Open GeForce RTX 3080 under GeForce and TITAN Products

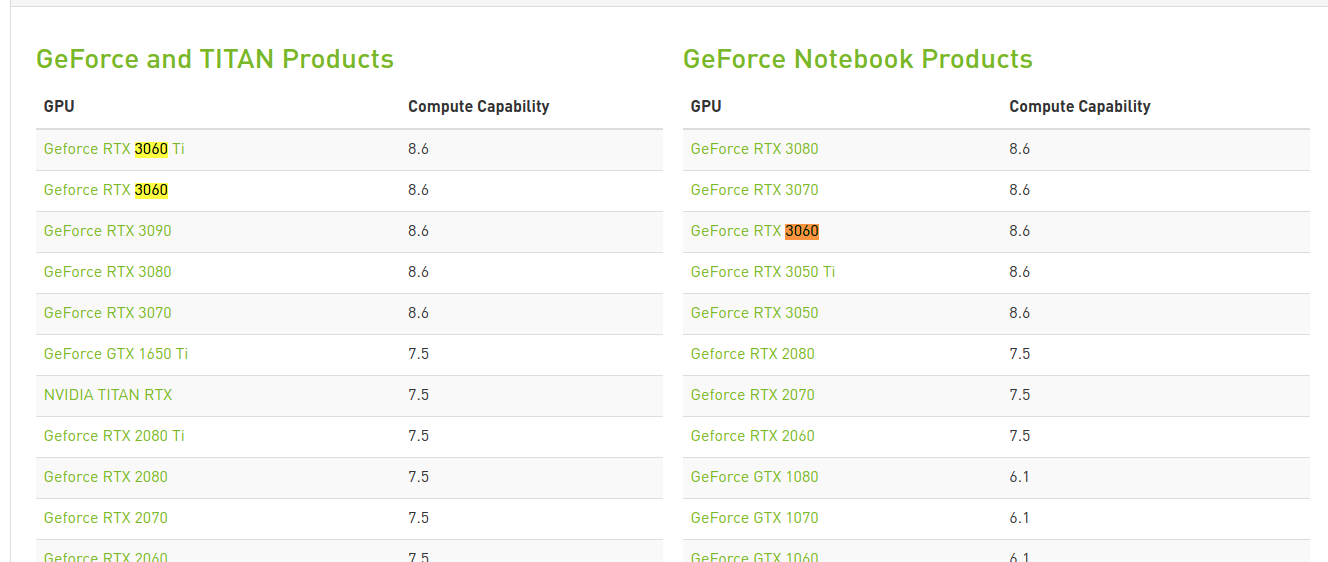108,272
